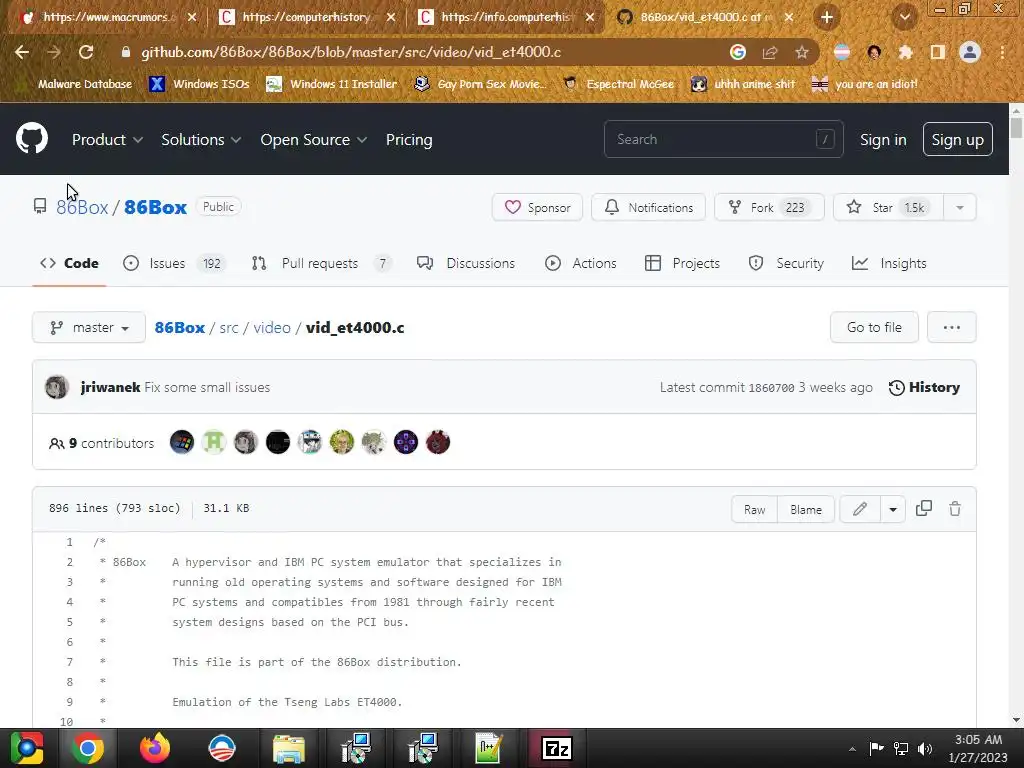Click the Sign in link
This screenshot has height=768, width=1024.
883,140
